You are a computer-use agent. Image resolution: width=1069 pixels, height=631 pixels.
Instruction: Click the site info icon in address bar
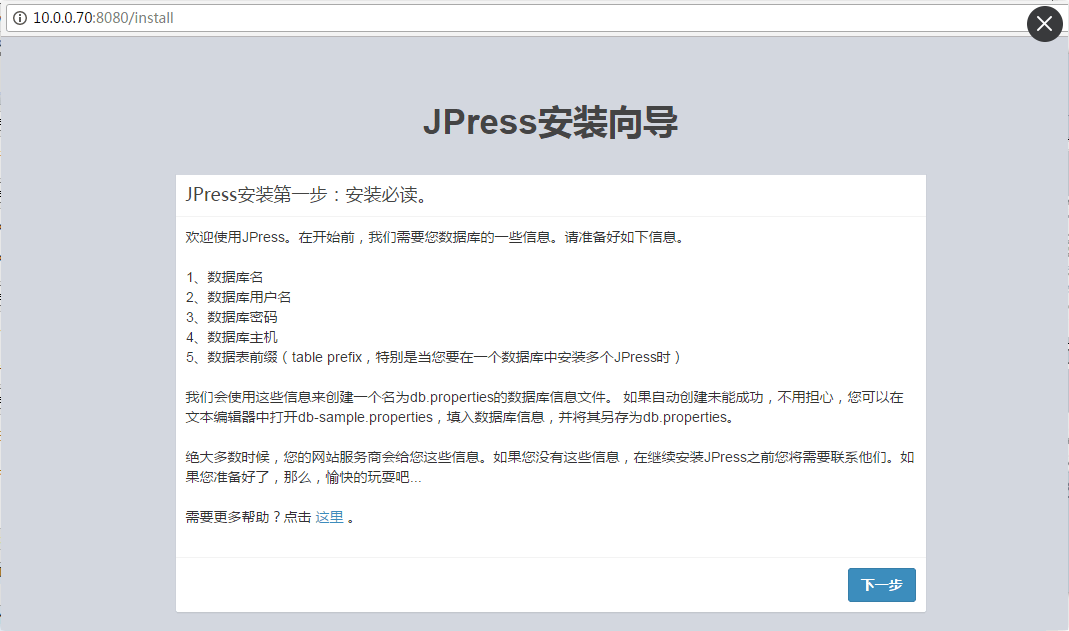click(x=20, y=18)
